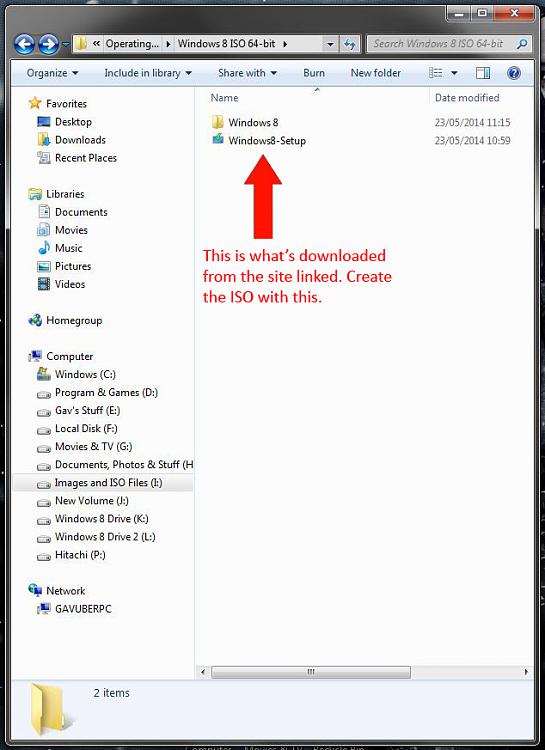This screenshot has width=545, height=750.
Task: Click the 23/05/2014 11:15 date cell
Action: point(472,122)
